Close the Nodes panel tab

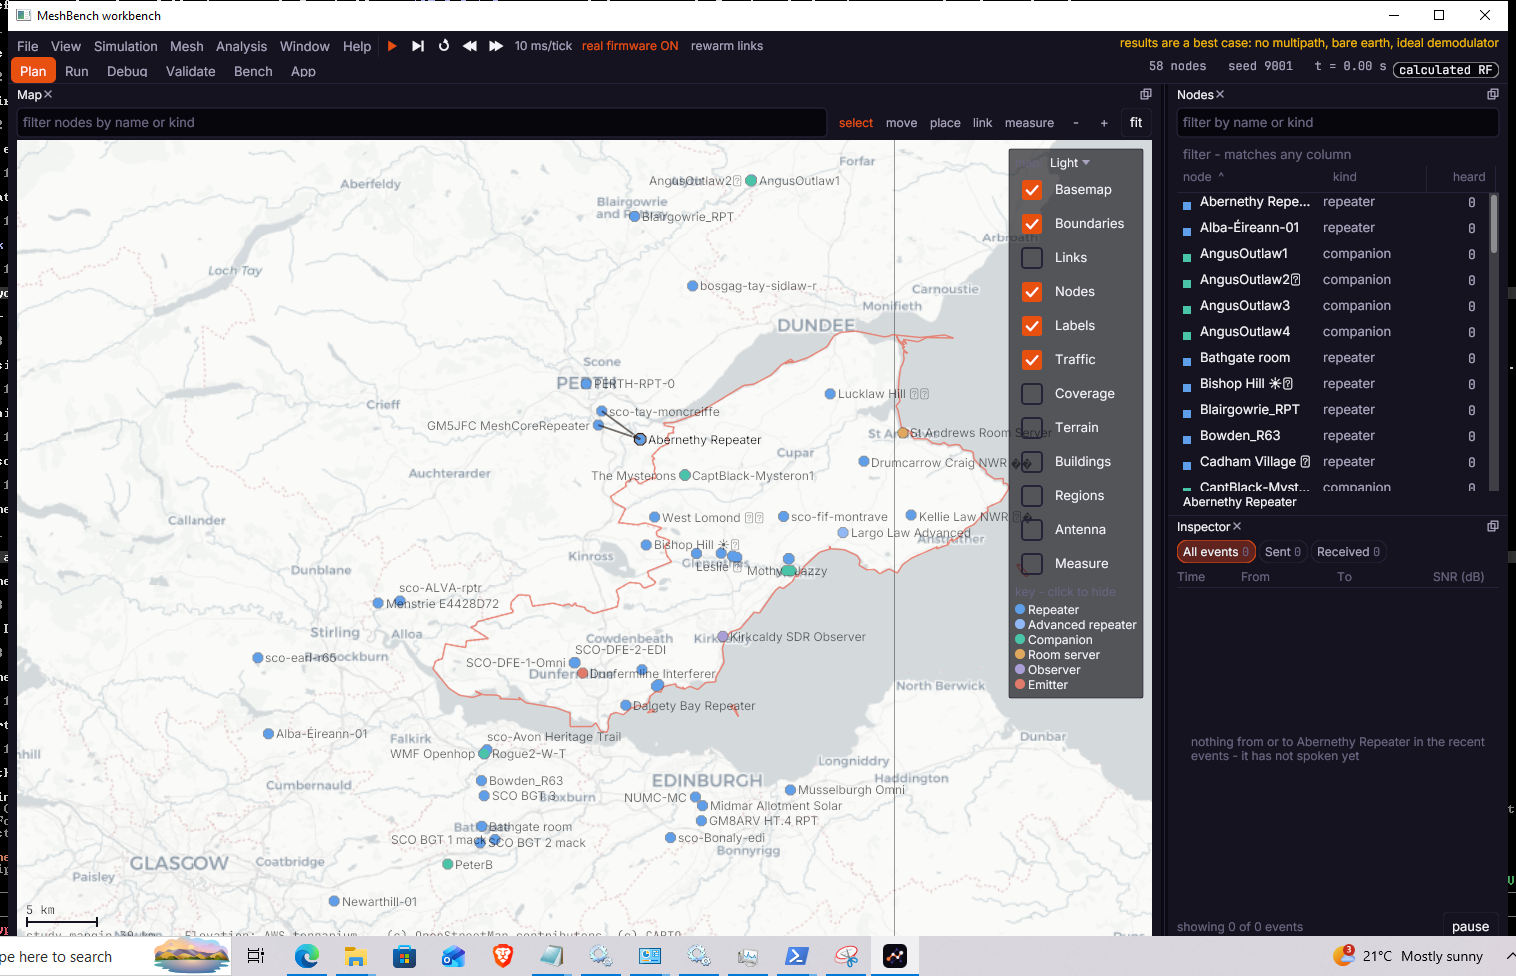click(x=1220, y=94)
